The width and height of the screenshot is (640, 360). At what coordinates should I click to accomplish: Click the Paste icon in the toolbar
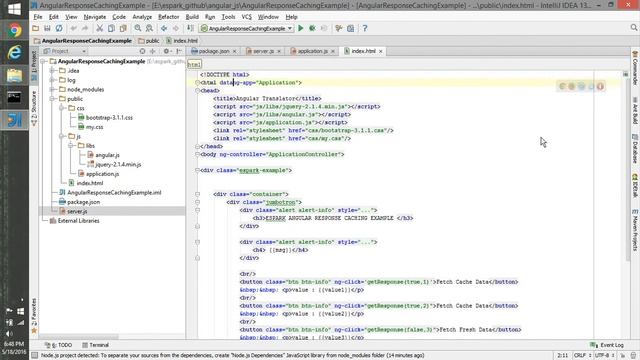(123, 28)
